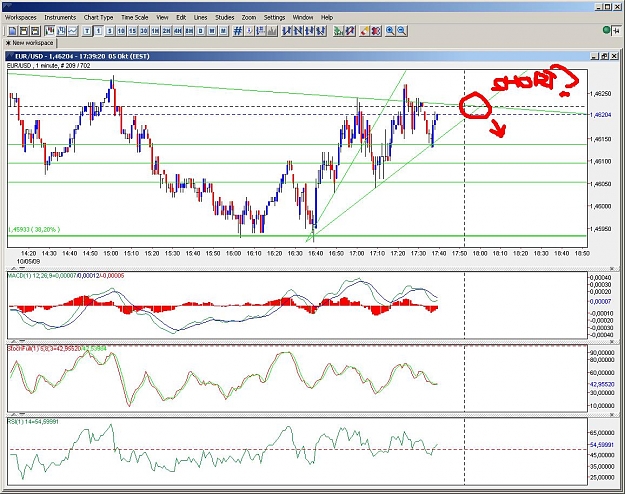Click current price label 1,46204 on axis
The image size is (625, 494).
click(601, 115)
